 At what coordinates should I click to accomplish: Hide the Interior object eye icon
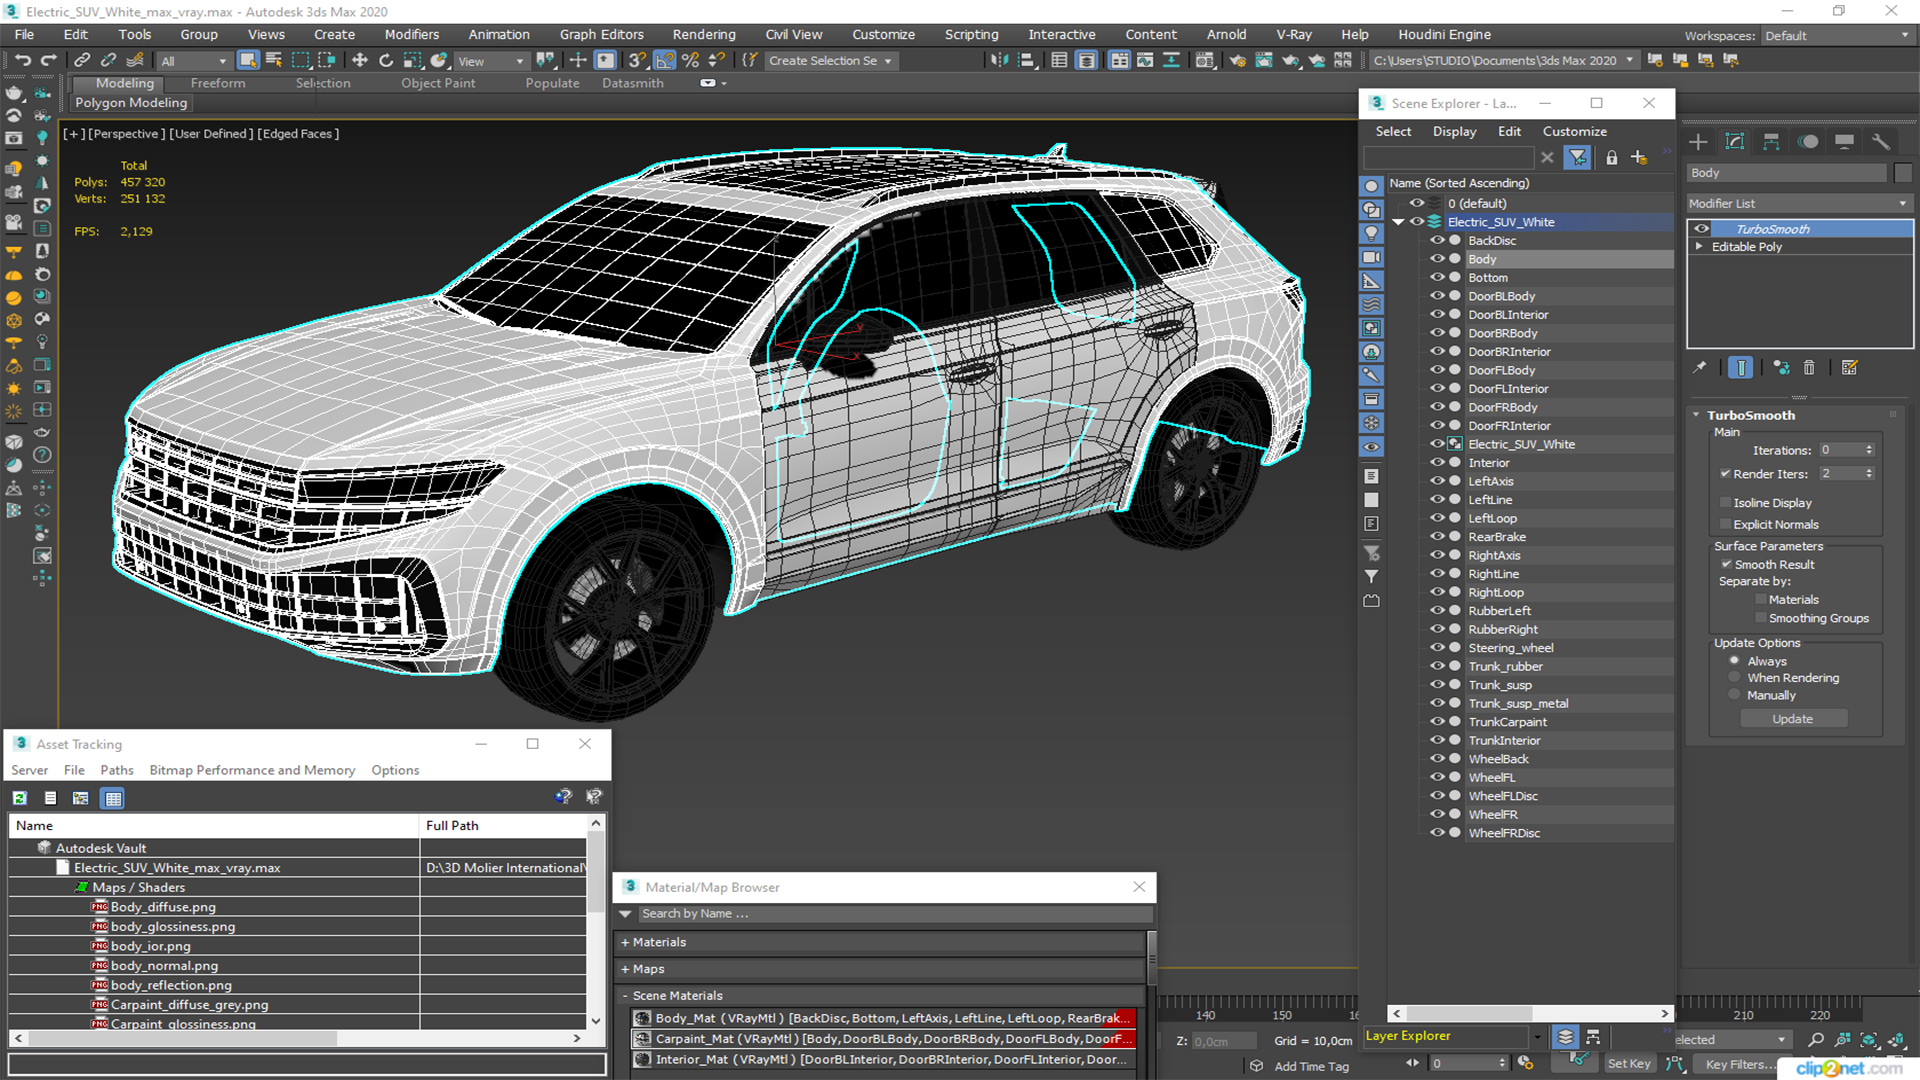point(1437,463)
